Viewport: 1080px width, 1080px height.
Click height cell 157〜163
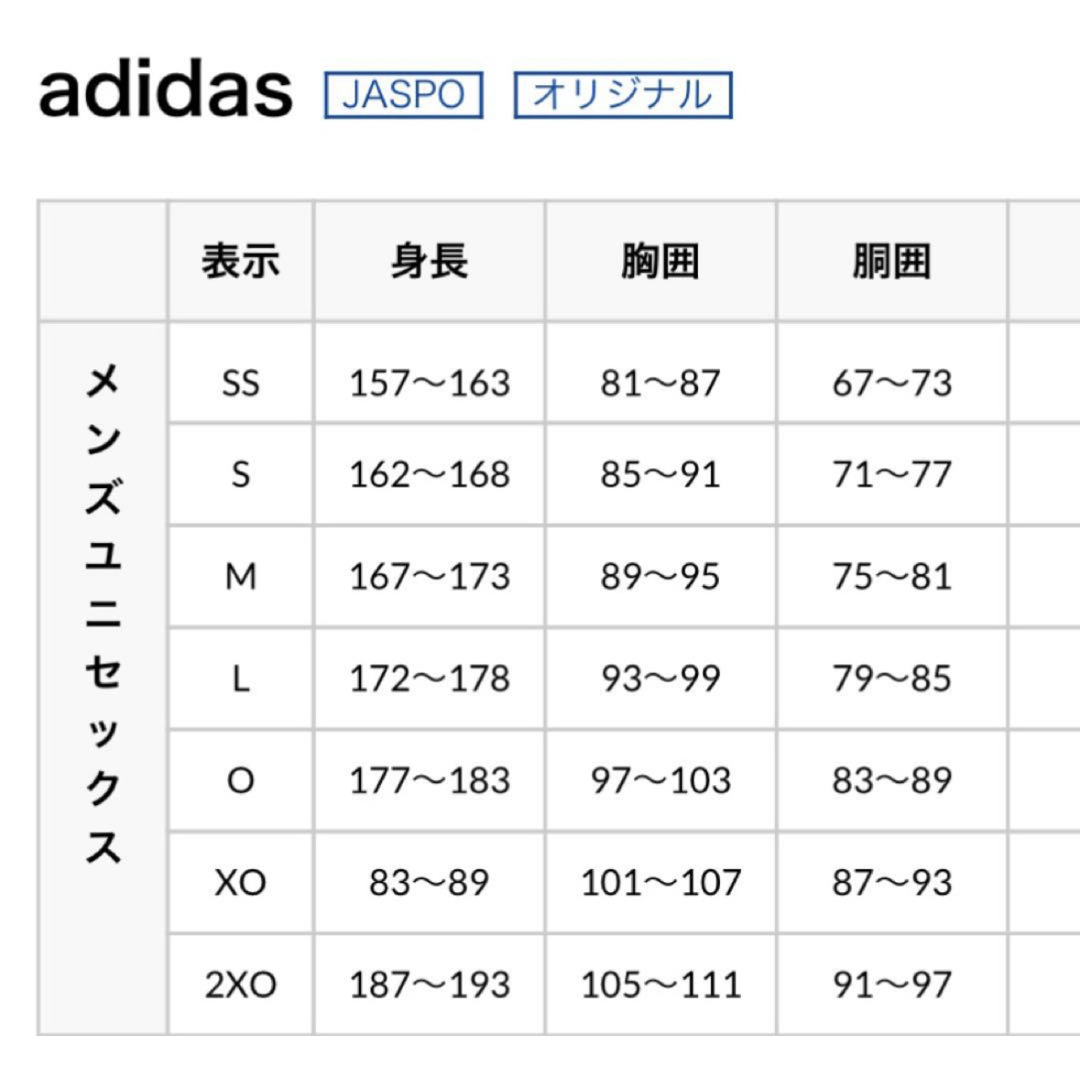click(x=429, y=382)
